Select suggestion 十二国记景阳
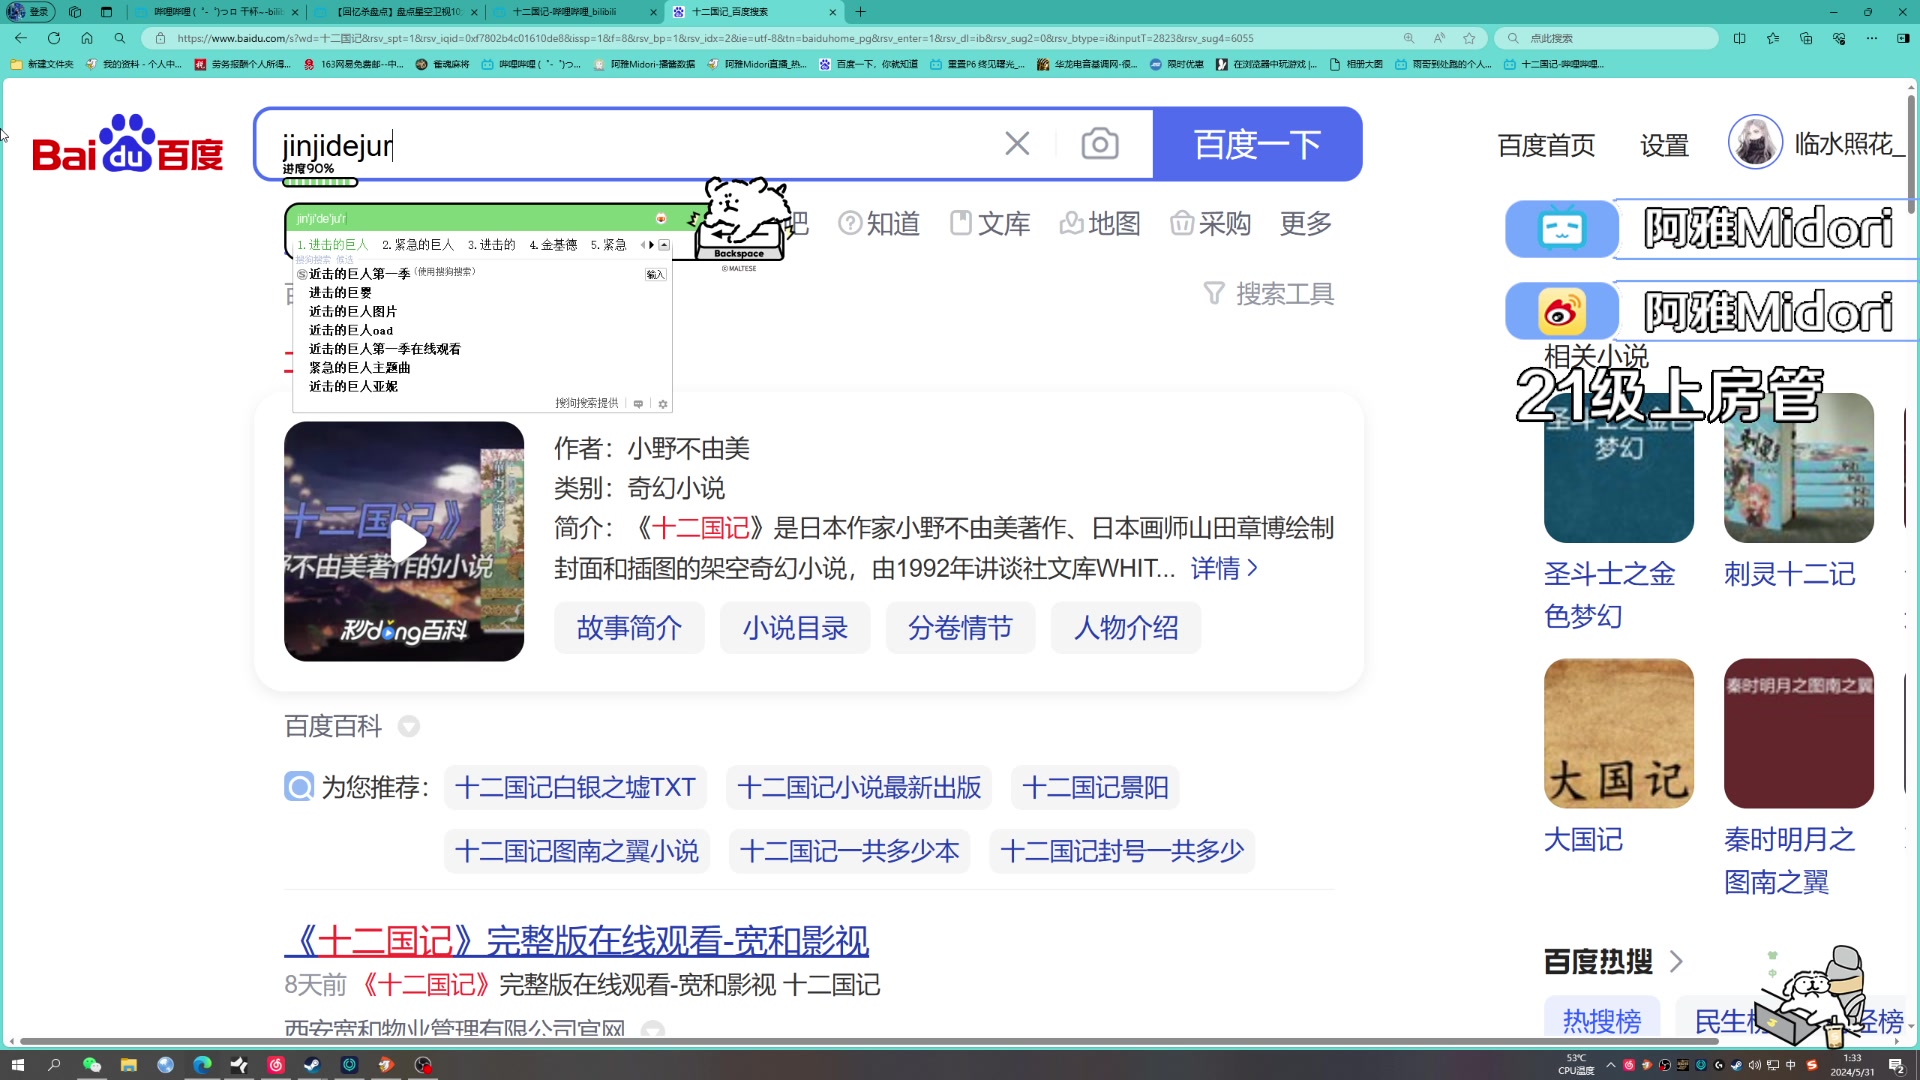 tap(1095, 787)
